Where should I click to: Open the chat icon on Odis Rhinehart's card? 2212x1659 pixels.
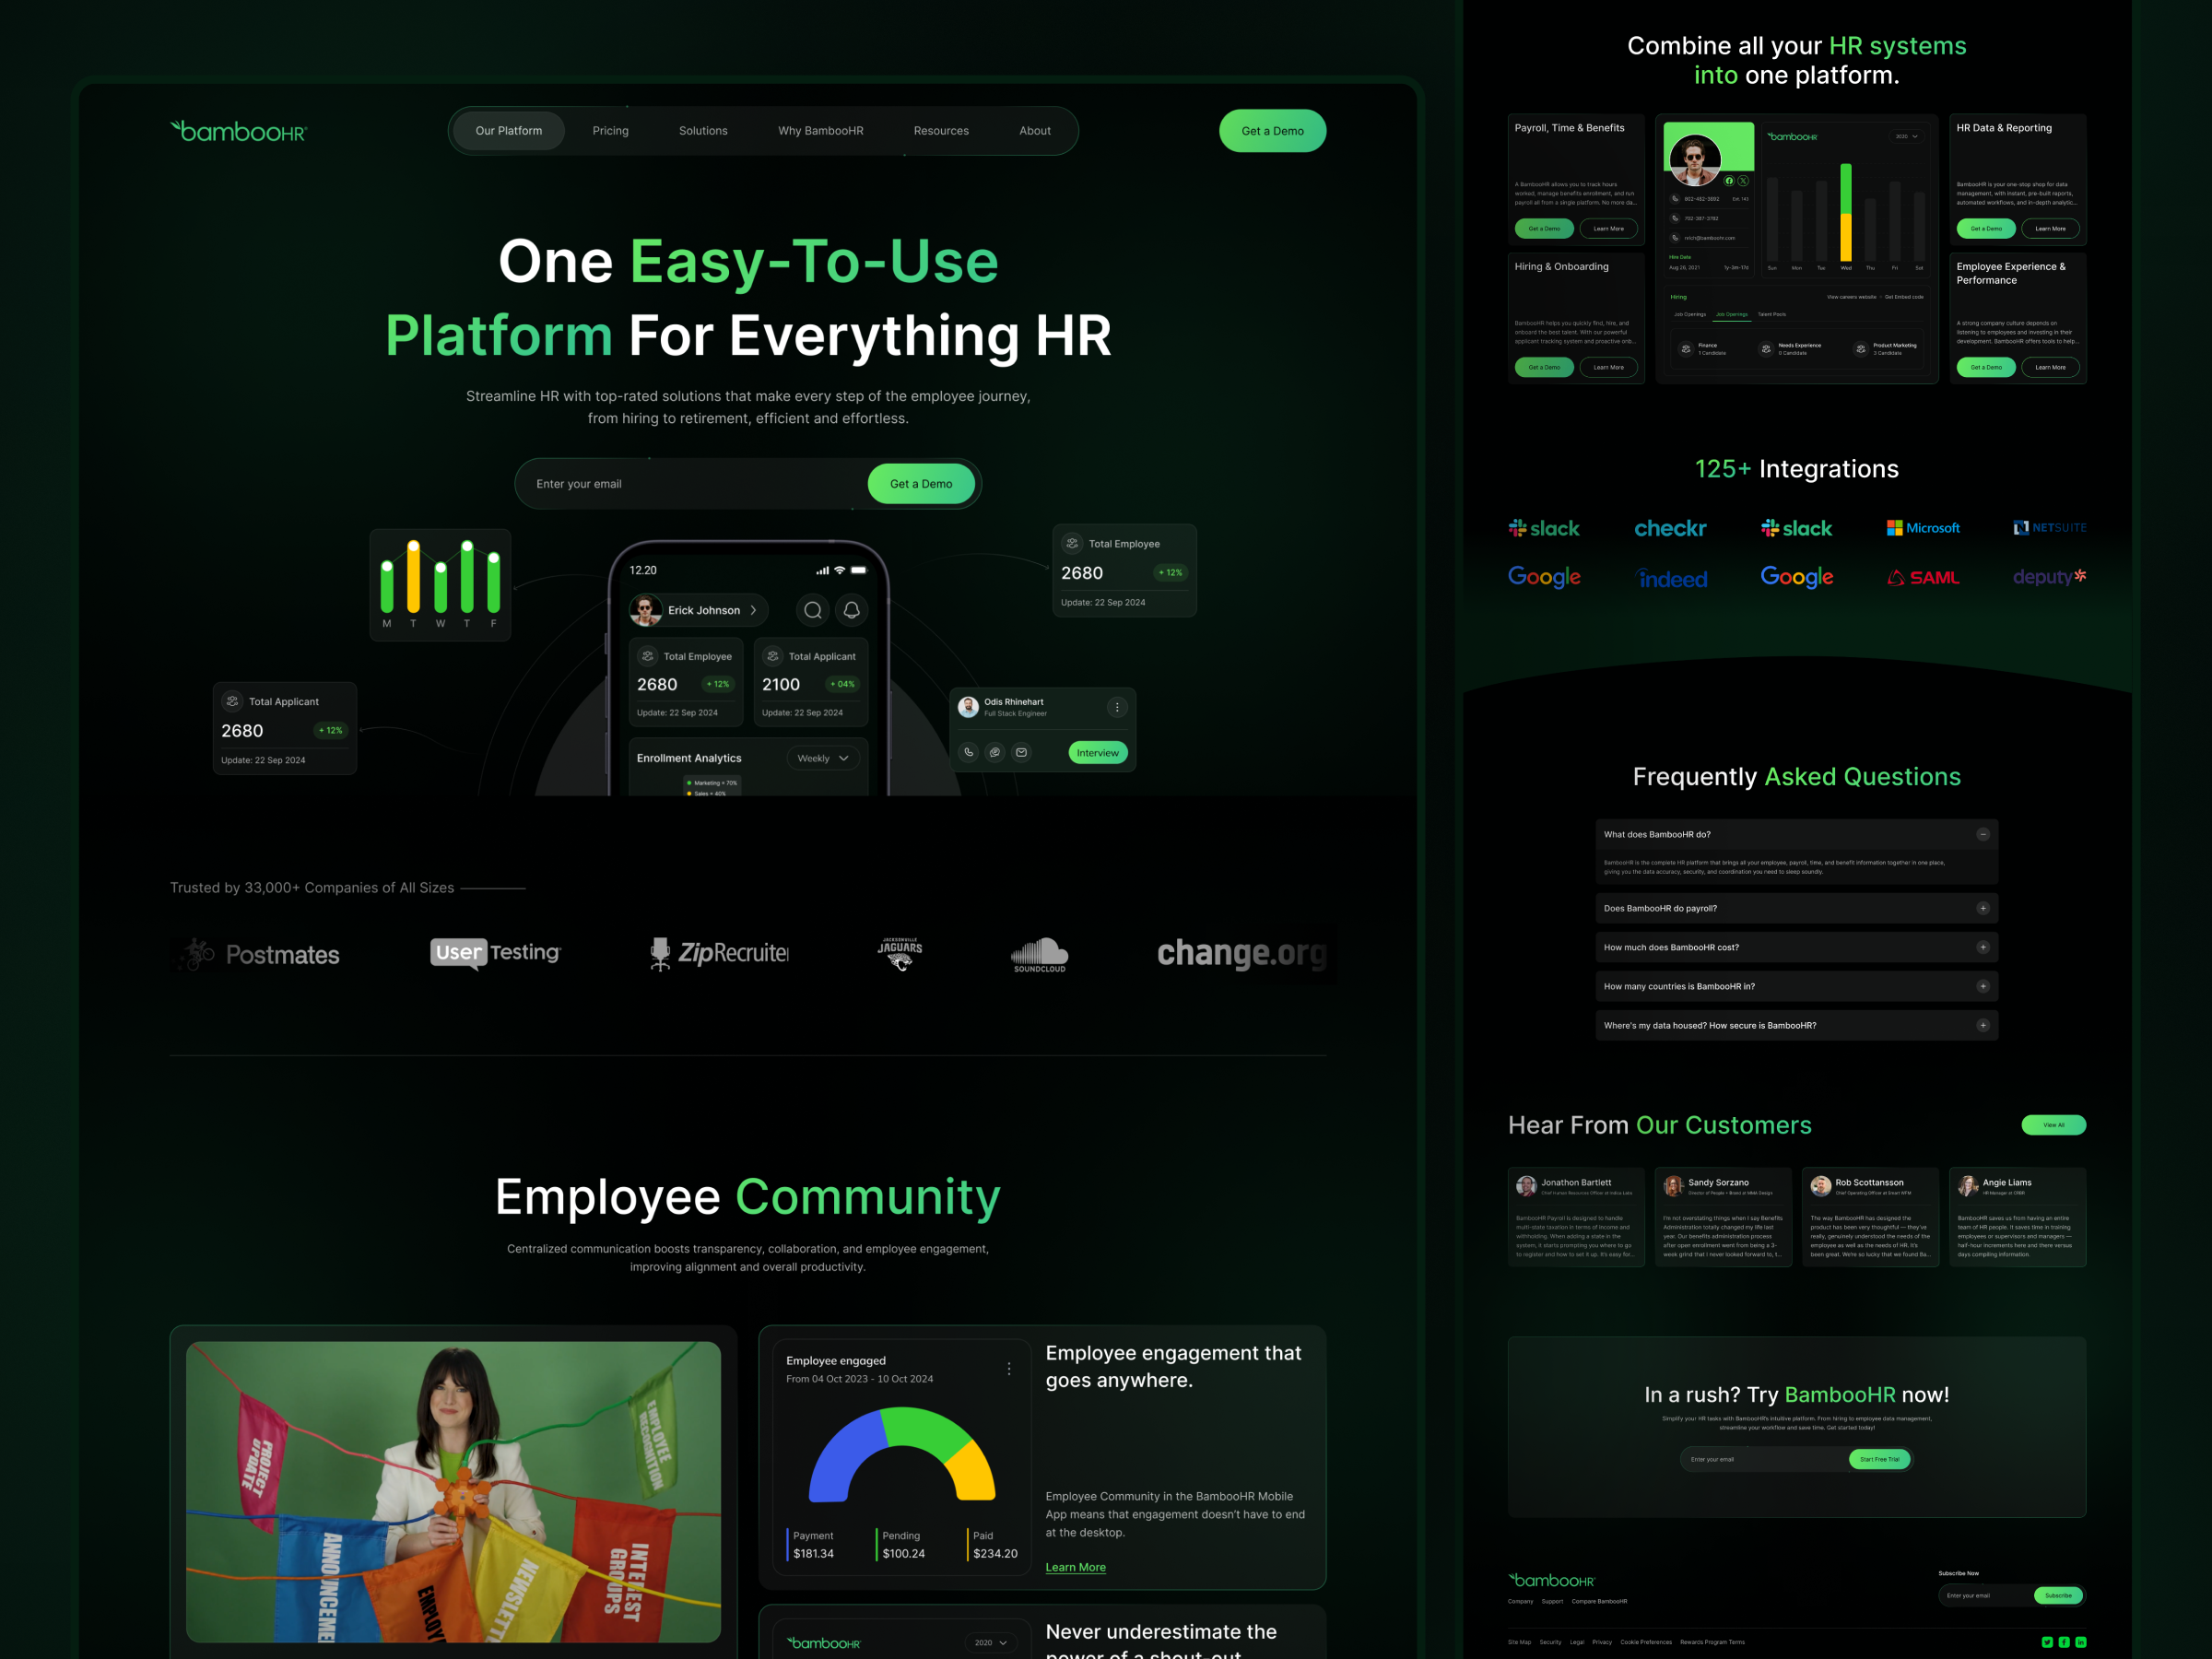pyautogui.click(x=996, y=753)
